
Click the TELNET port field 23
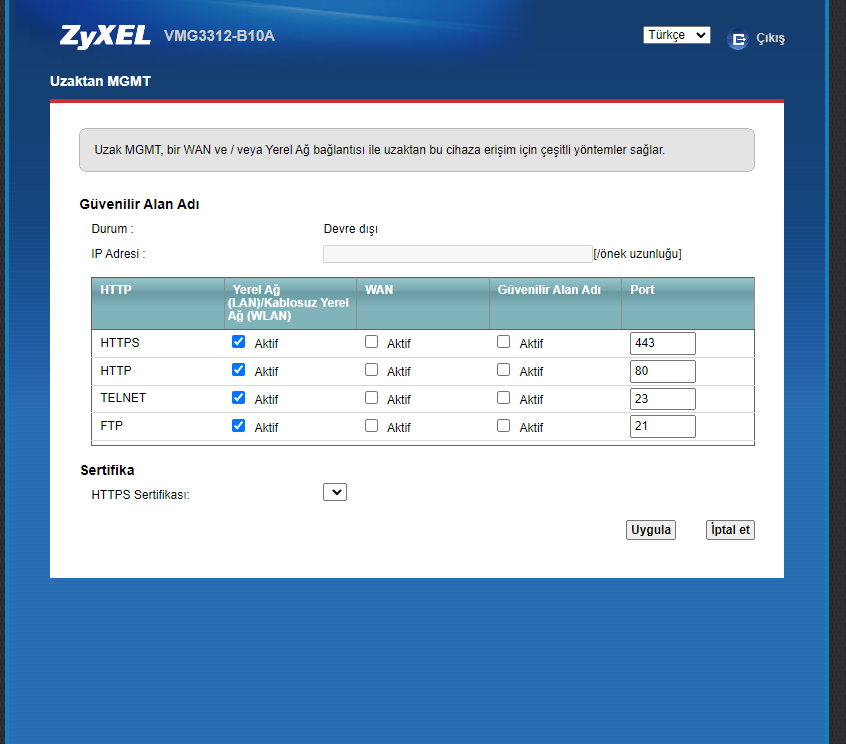663,399
